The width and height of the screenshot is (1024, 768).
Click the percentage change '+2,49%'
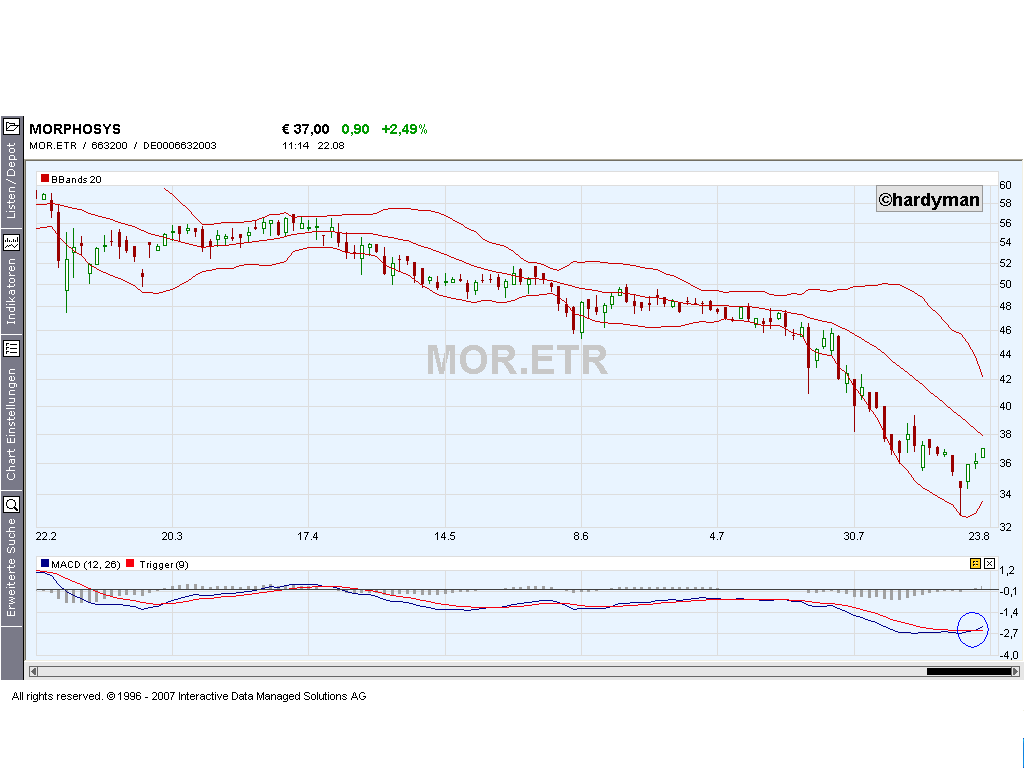(x=404, y=129)
